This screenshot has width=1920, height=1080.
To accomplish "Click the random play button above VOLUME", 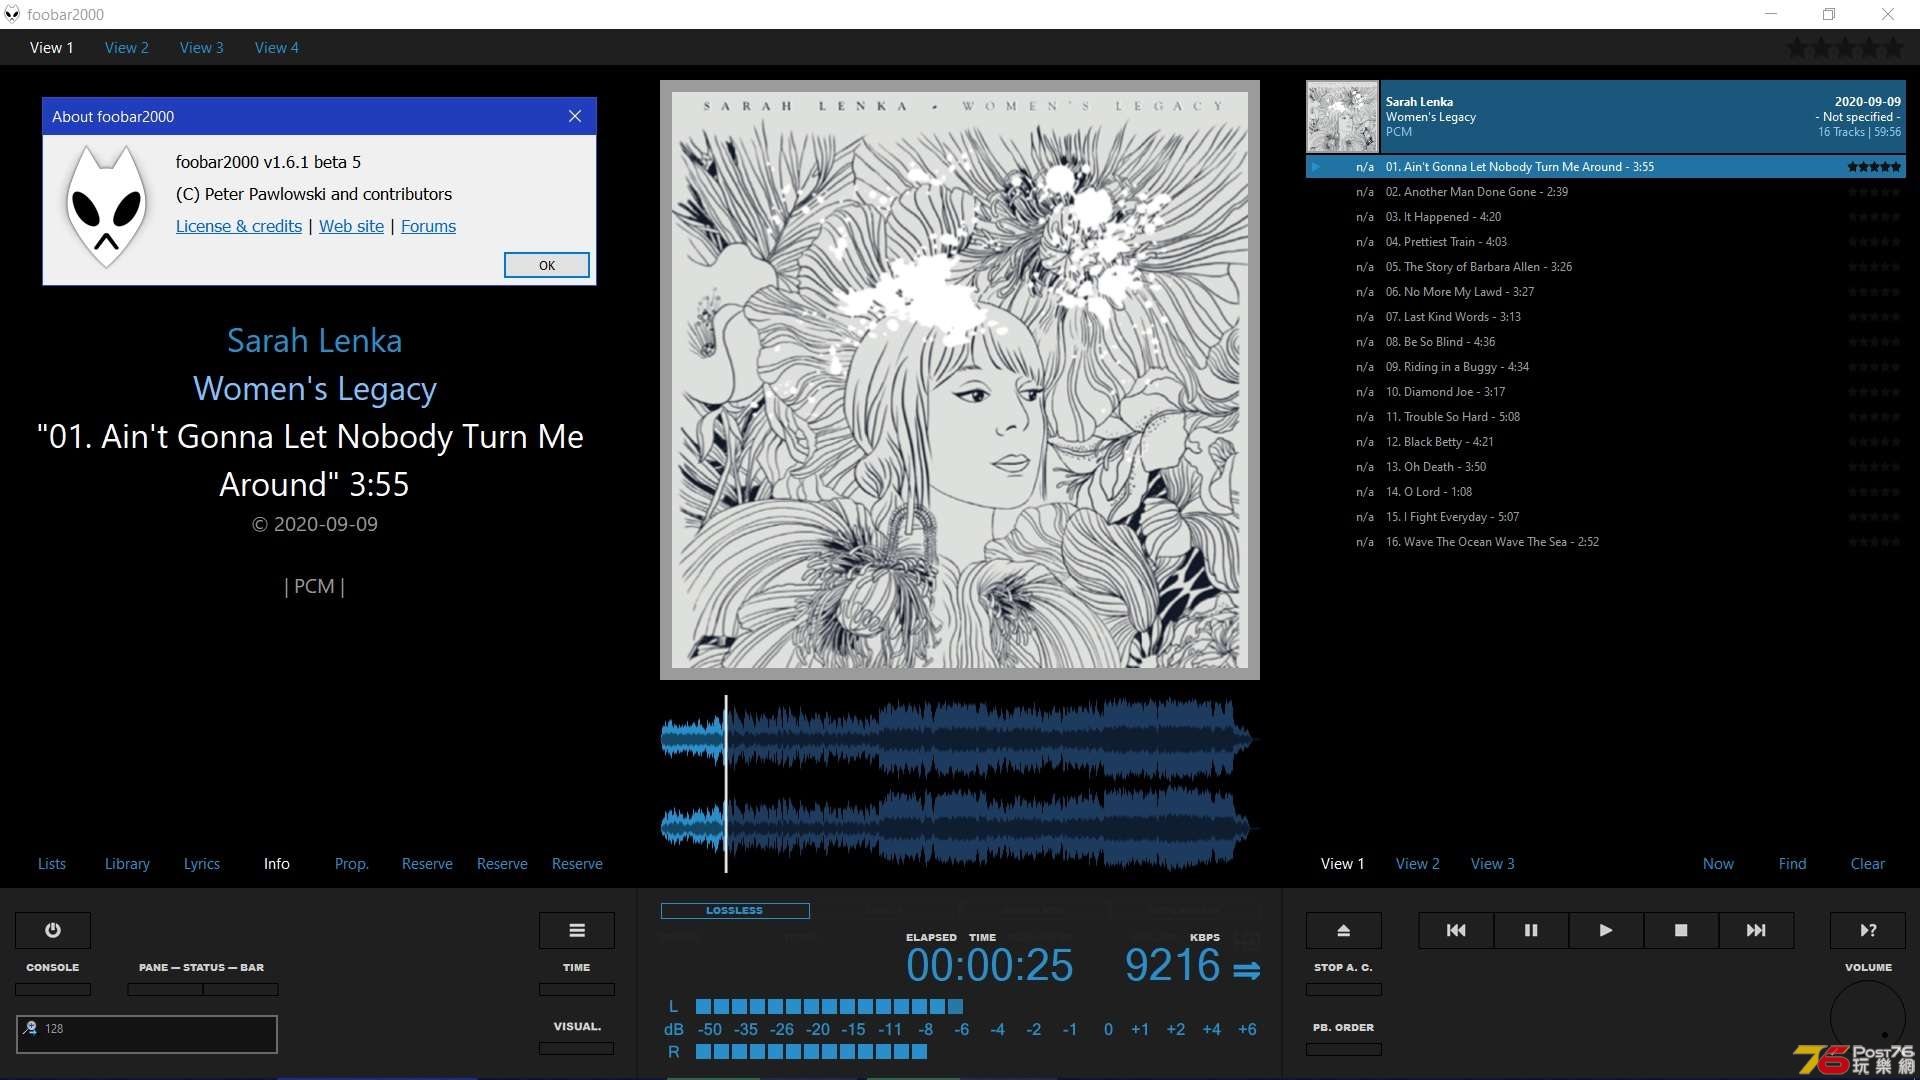I will coord(1868,930).
